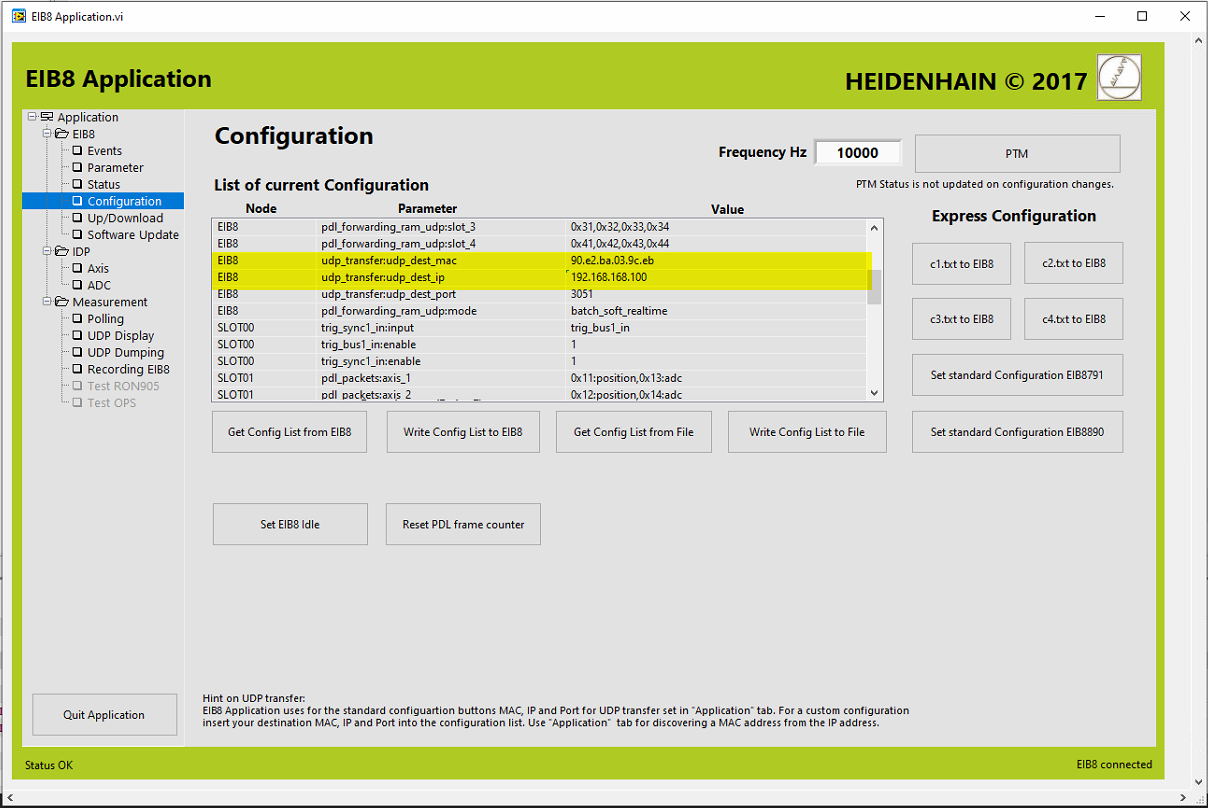Click the Set EIB8 Idle button
Viewport: 1208px width, 808px height.
click(x=290, y=524)
